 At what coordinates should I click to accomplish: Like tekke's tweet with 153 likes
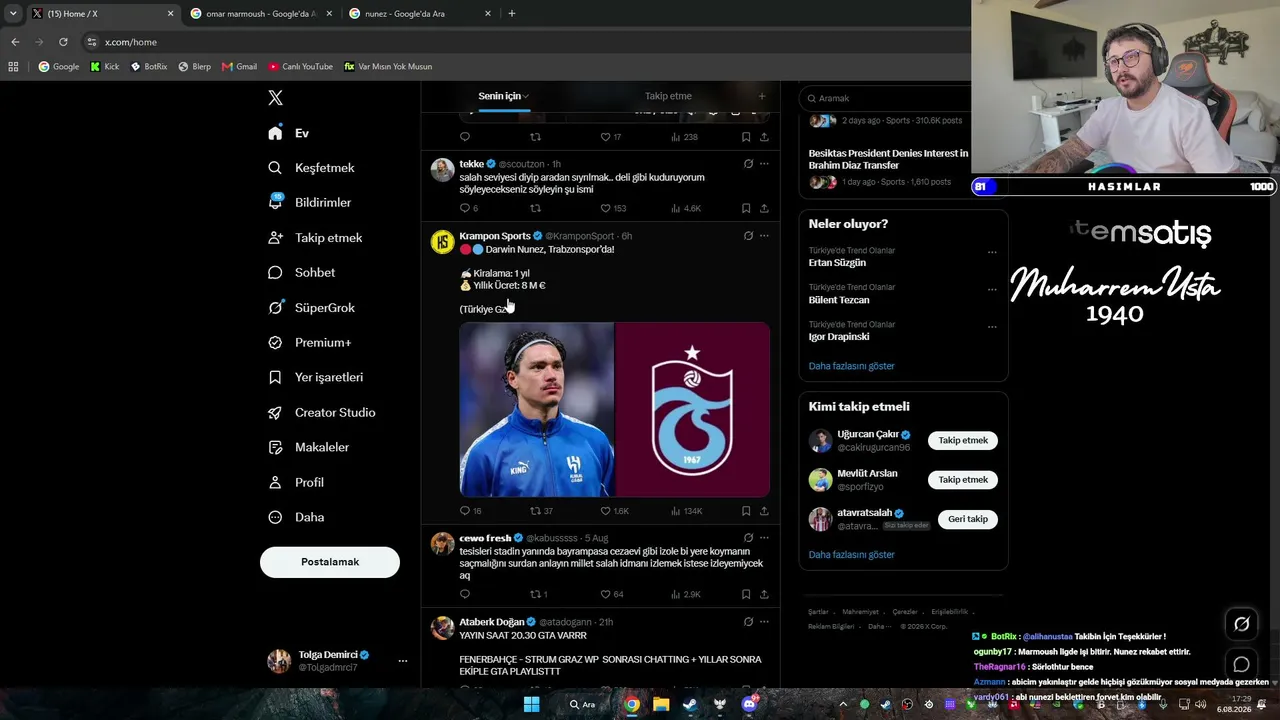click(x=613, y=208)
